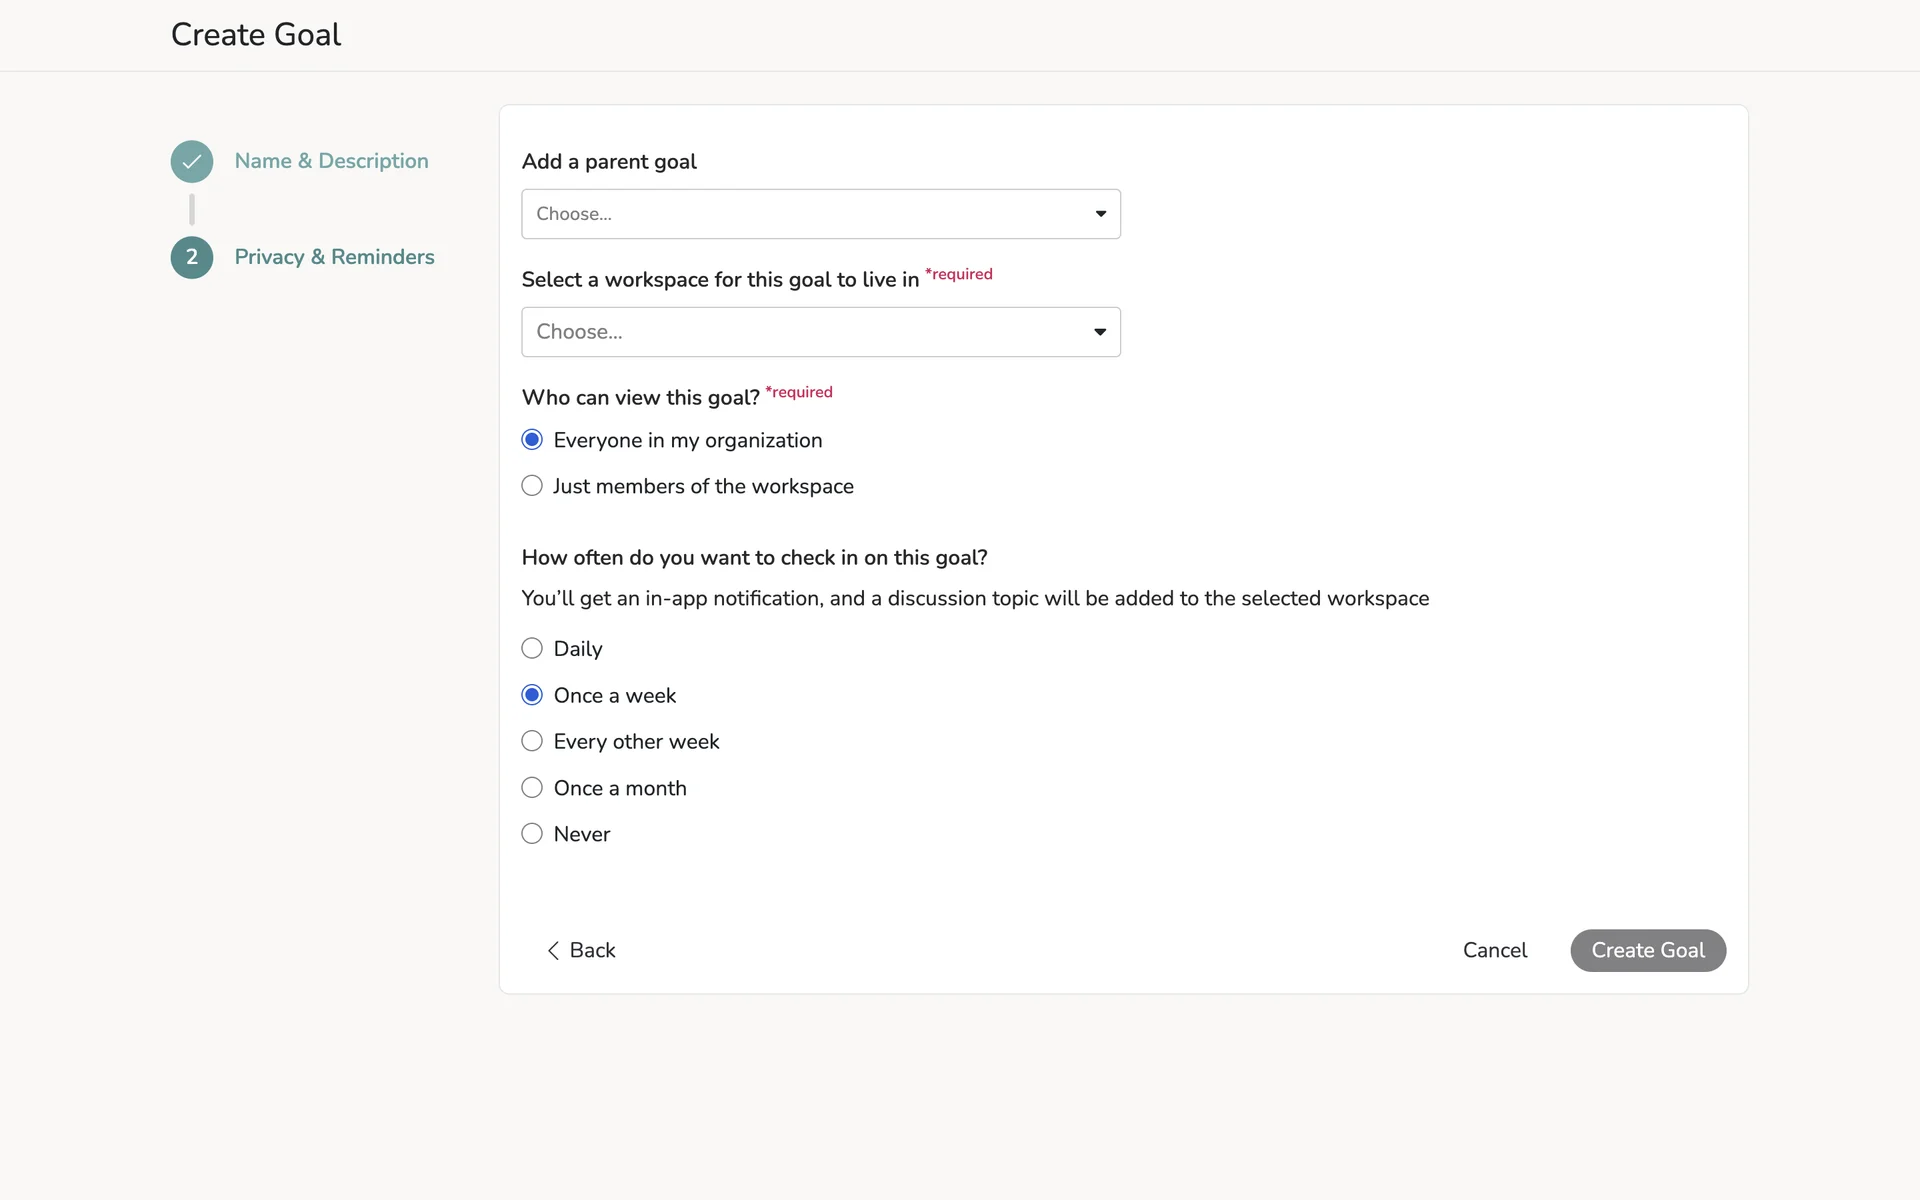Viewport: 1920px width, 1200px height.
Task: Click workspace dropdown caret arrow
Action: tap(1100, 332)
